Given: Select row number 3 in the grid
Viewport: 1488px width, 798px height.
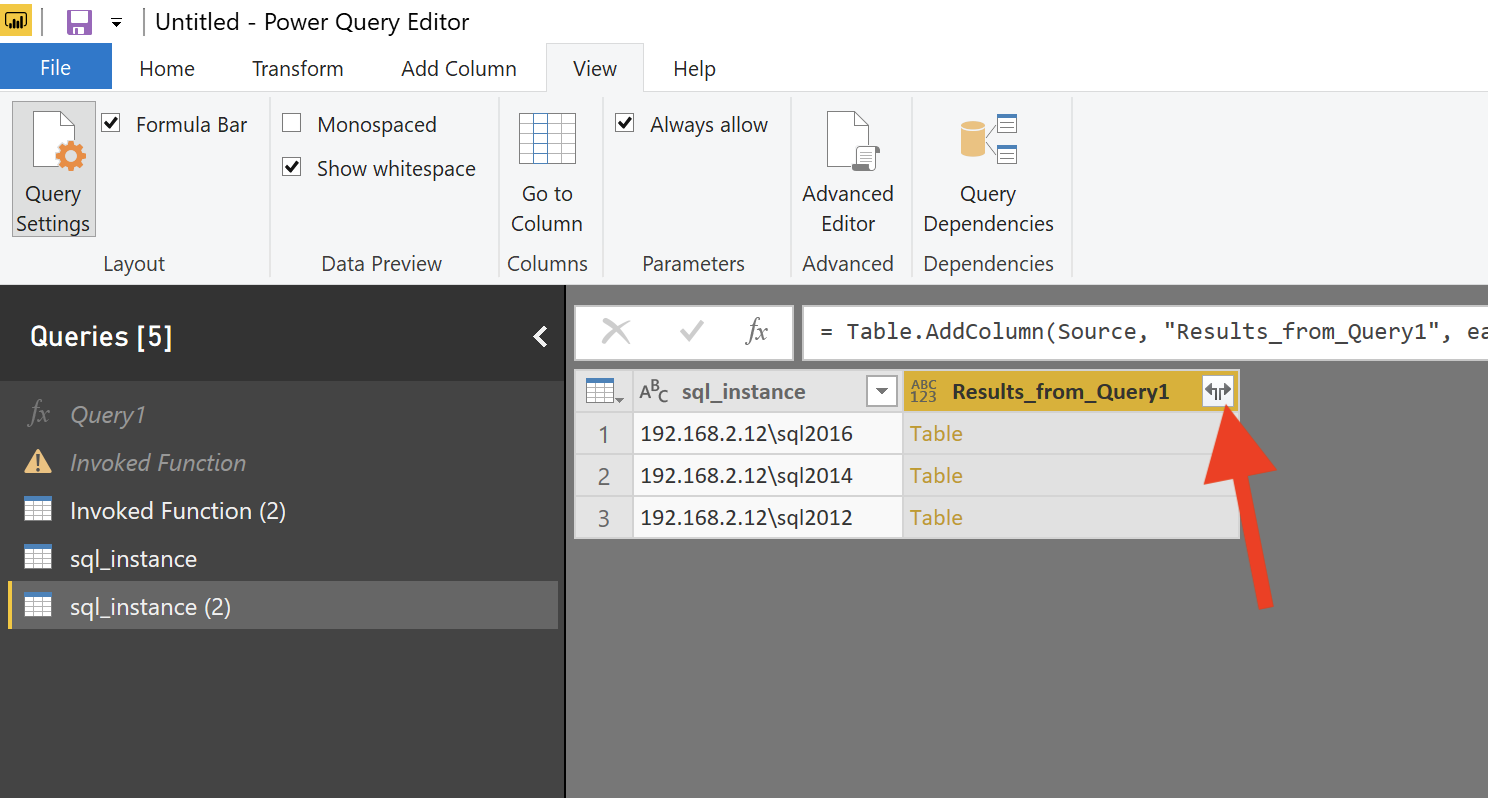Looking at the screenshot, I should 604,518.
